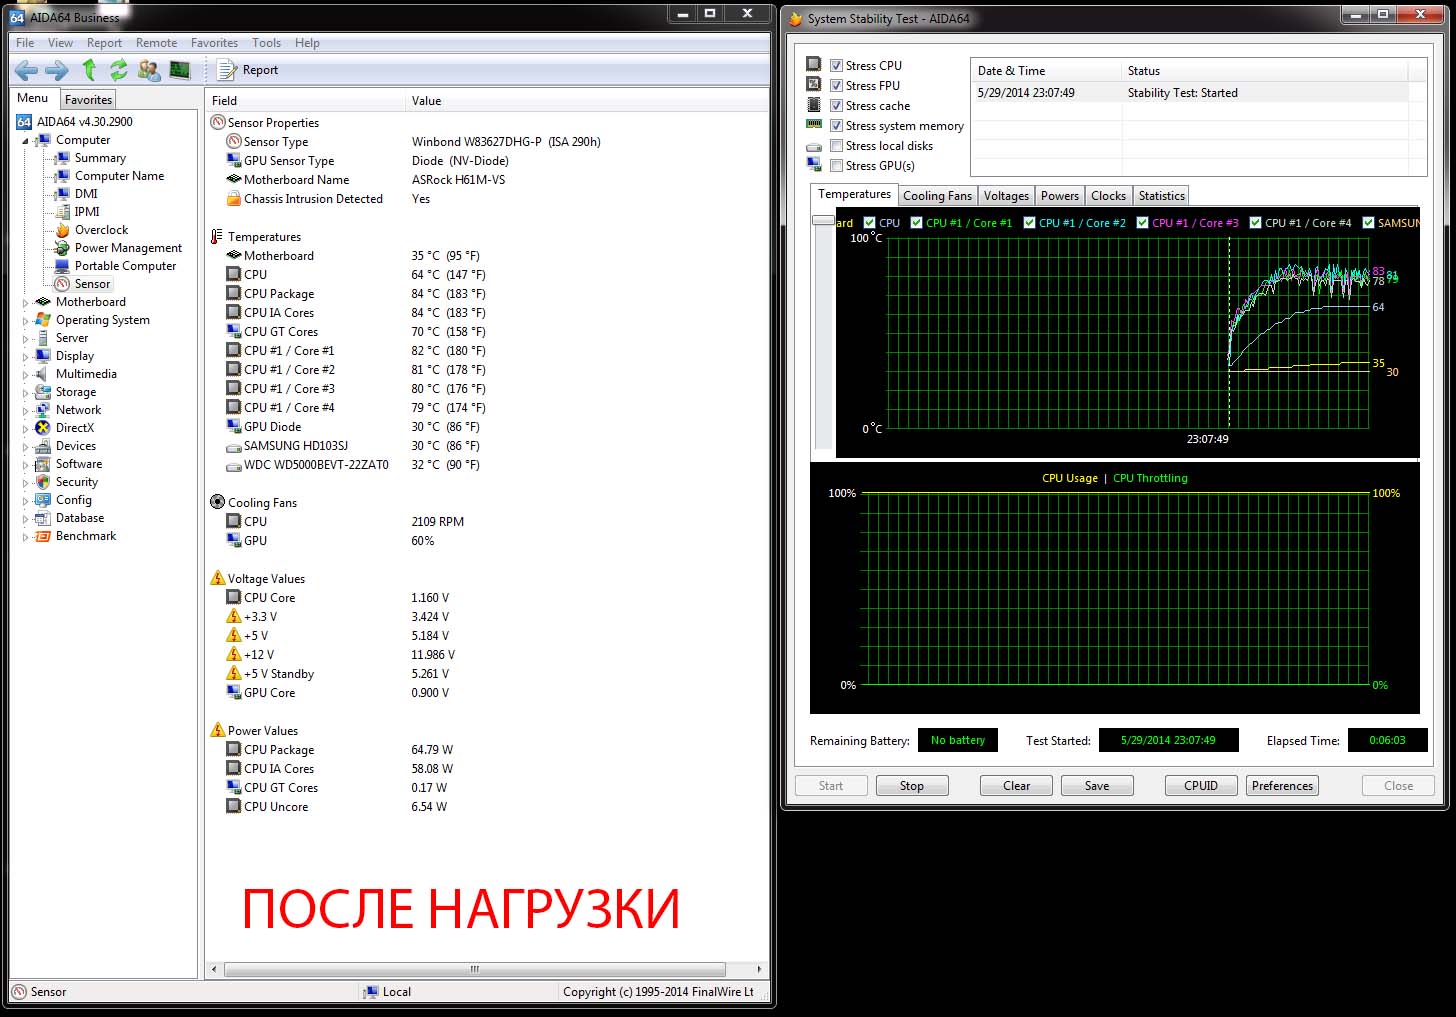This screenshot has height=1017, width=1456.
Task: Switch to the Voltages tab
Action: (x=1006, y=196)
